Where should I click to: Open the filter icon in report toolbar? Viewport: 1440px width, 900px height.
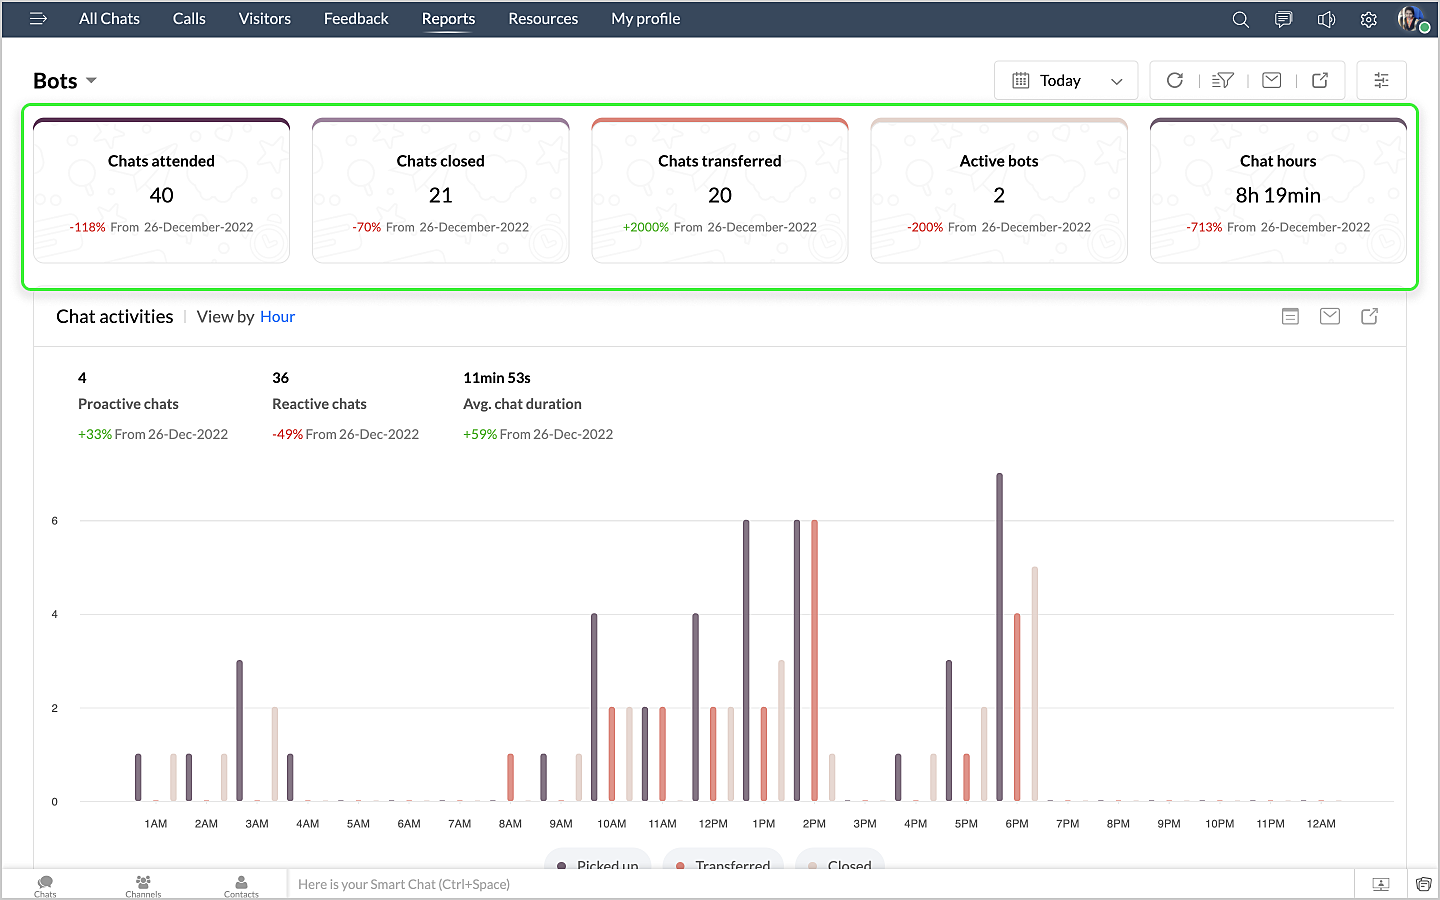coord(1222,81)
